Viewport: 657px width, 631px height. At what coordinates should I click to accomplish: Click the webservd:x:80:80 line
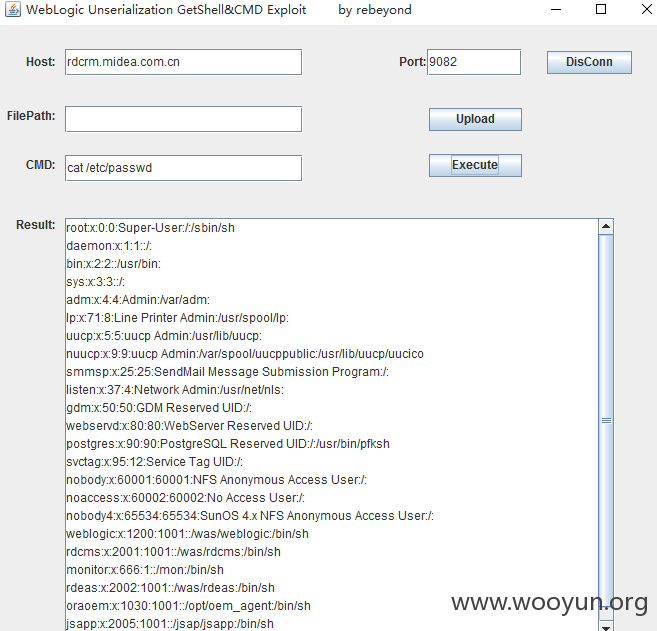pos(189,426)
